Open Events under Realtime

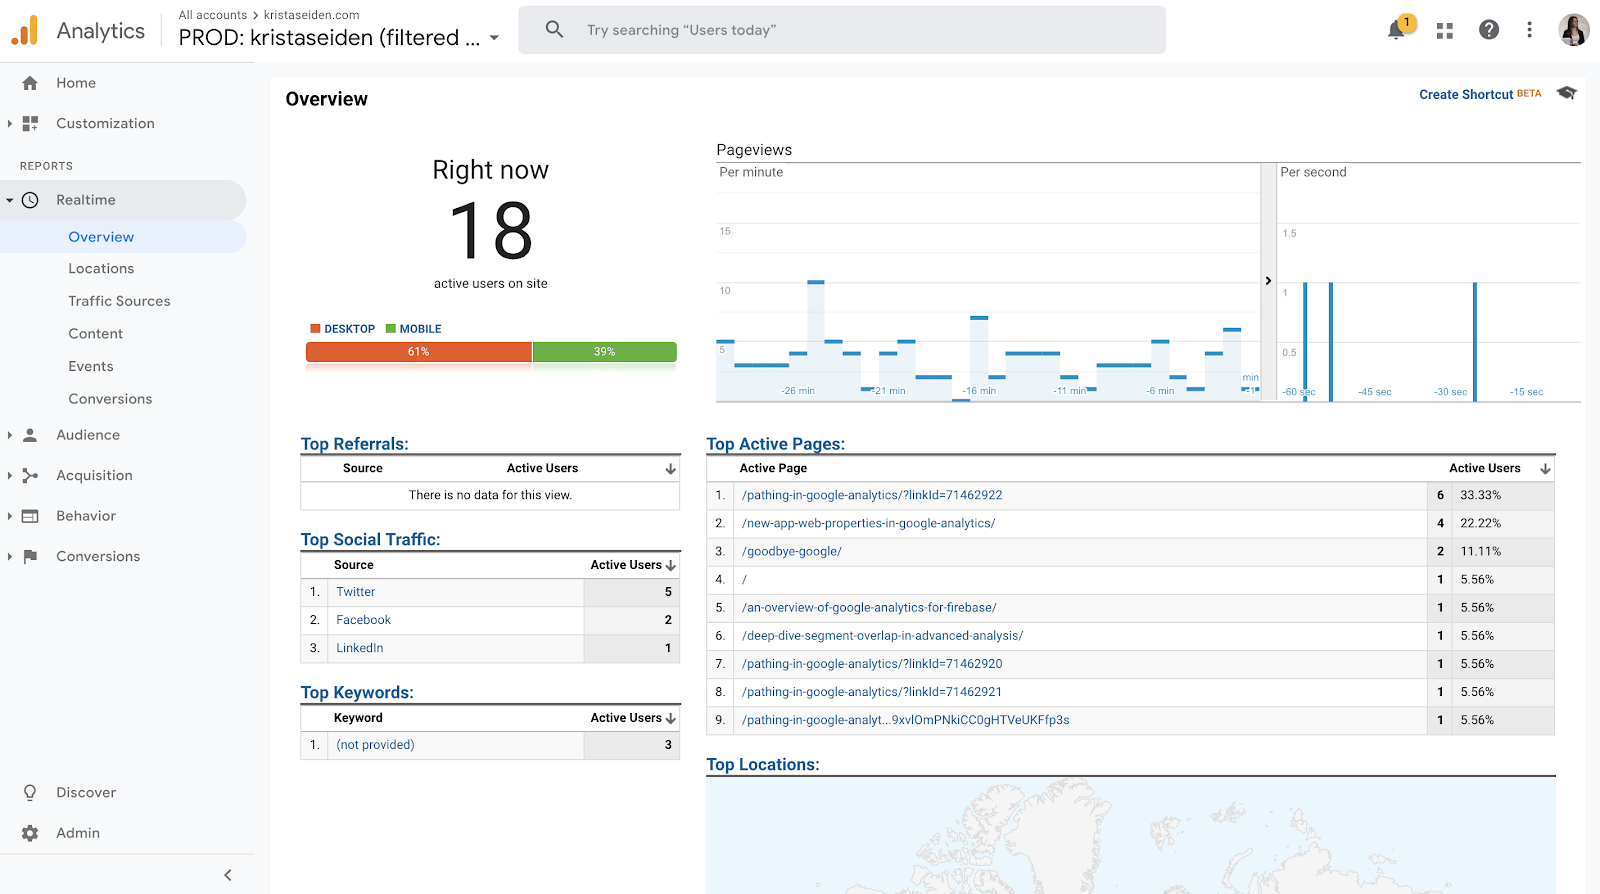[91, 367]
